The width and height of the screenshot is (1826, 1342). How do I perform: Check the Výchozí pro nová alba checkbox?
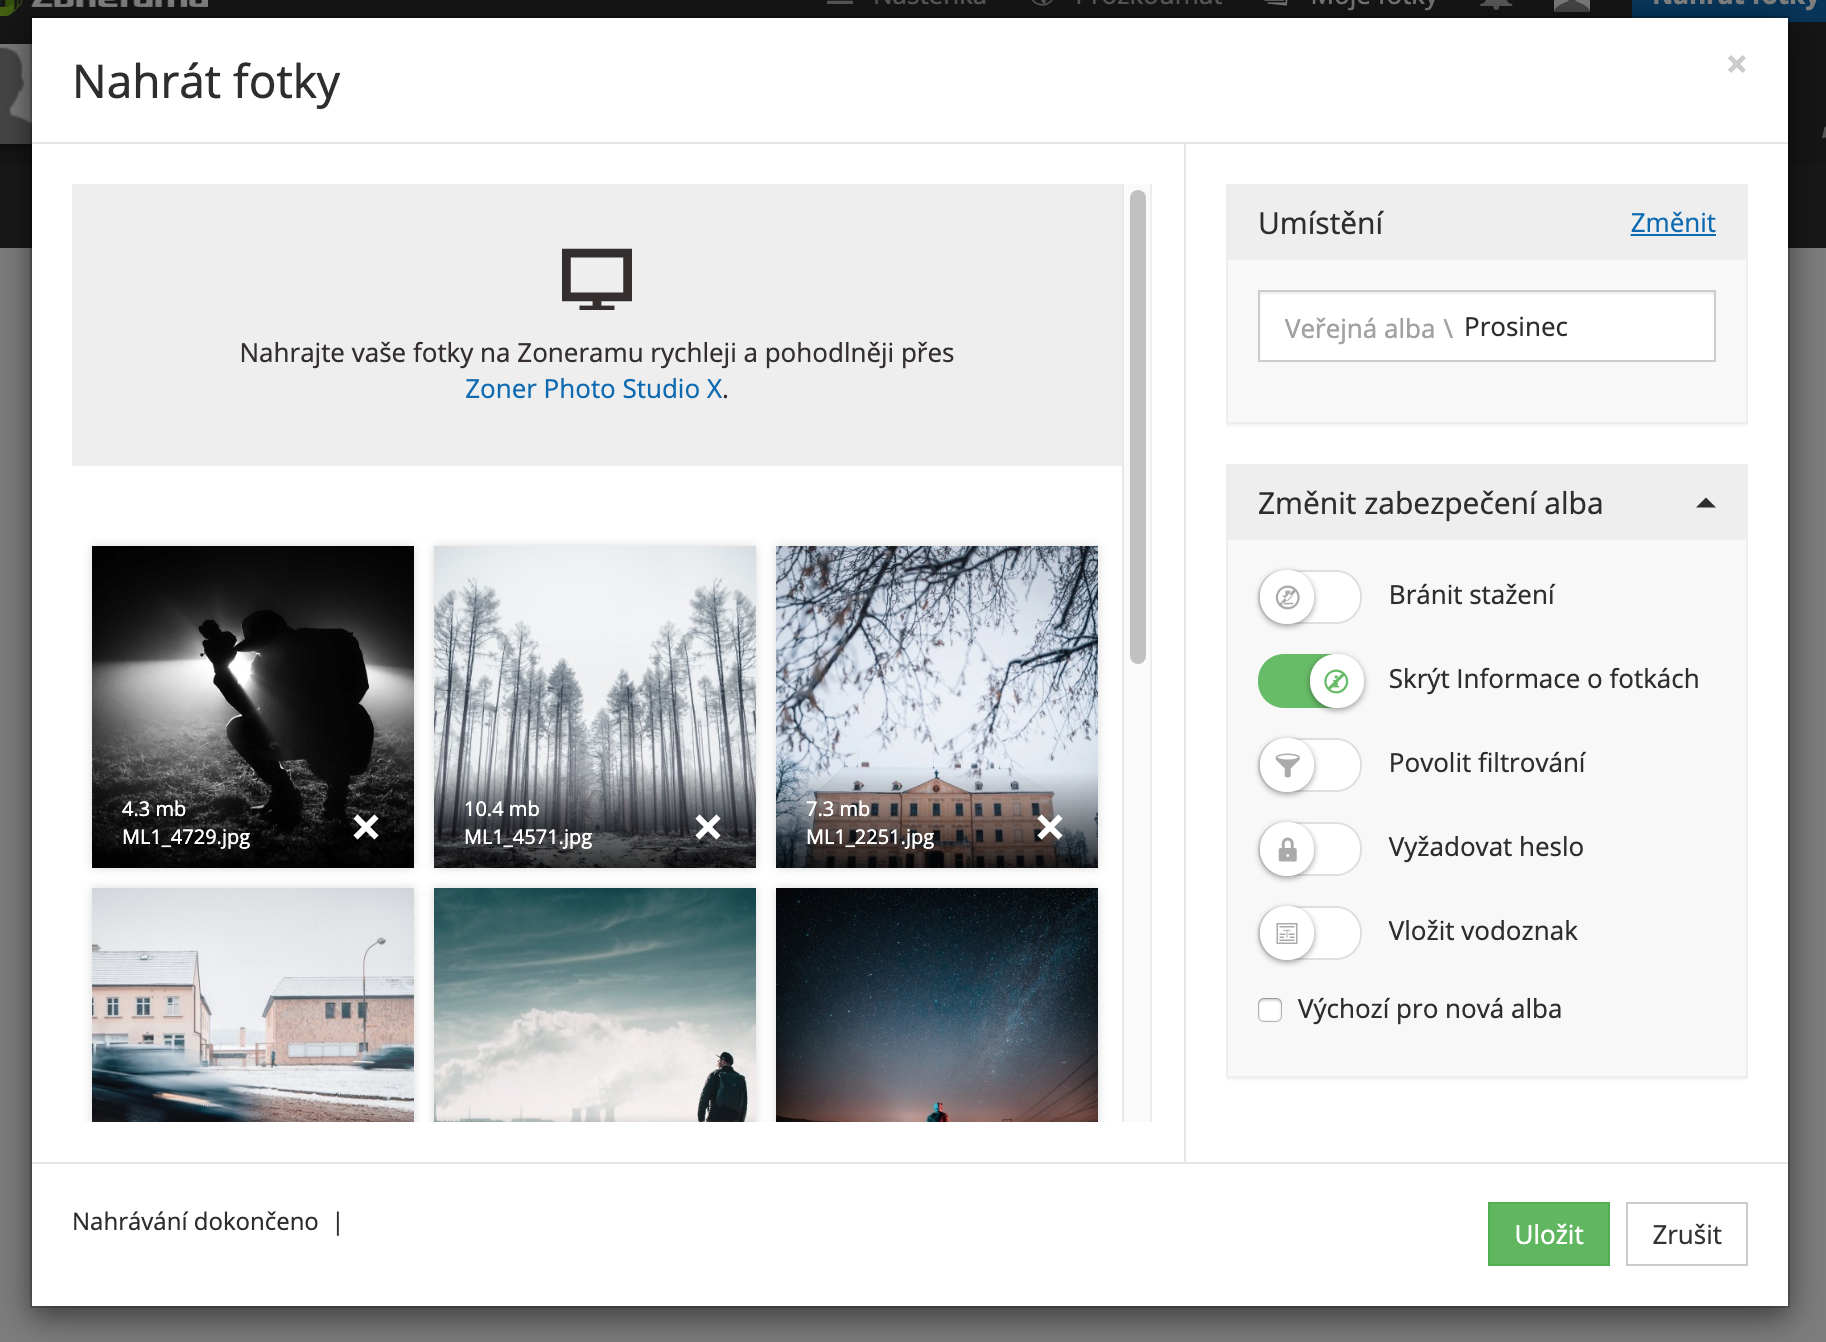point(1270,1010)
